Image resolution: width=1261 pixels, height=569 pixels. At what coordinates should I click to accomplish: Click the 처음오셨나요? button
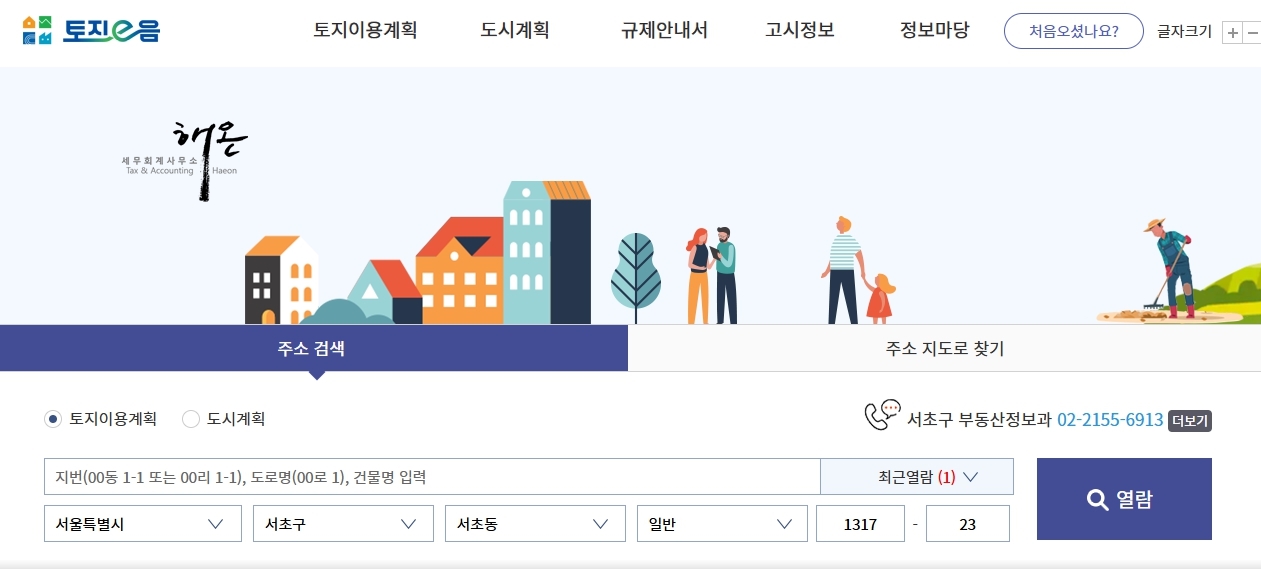[x=1074, y=31]
